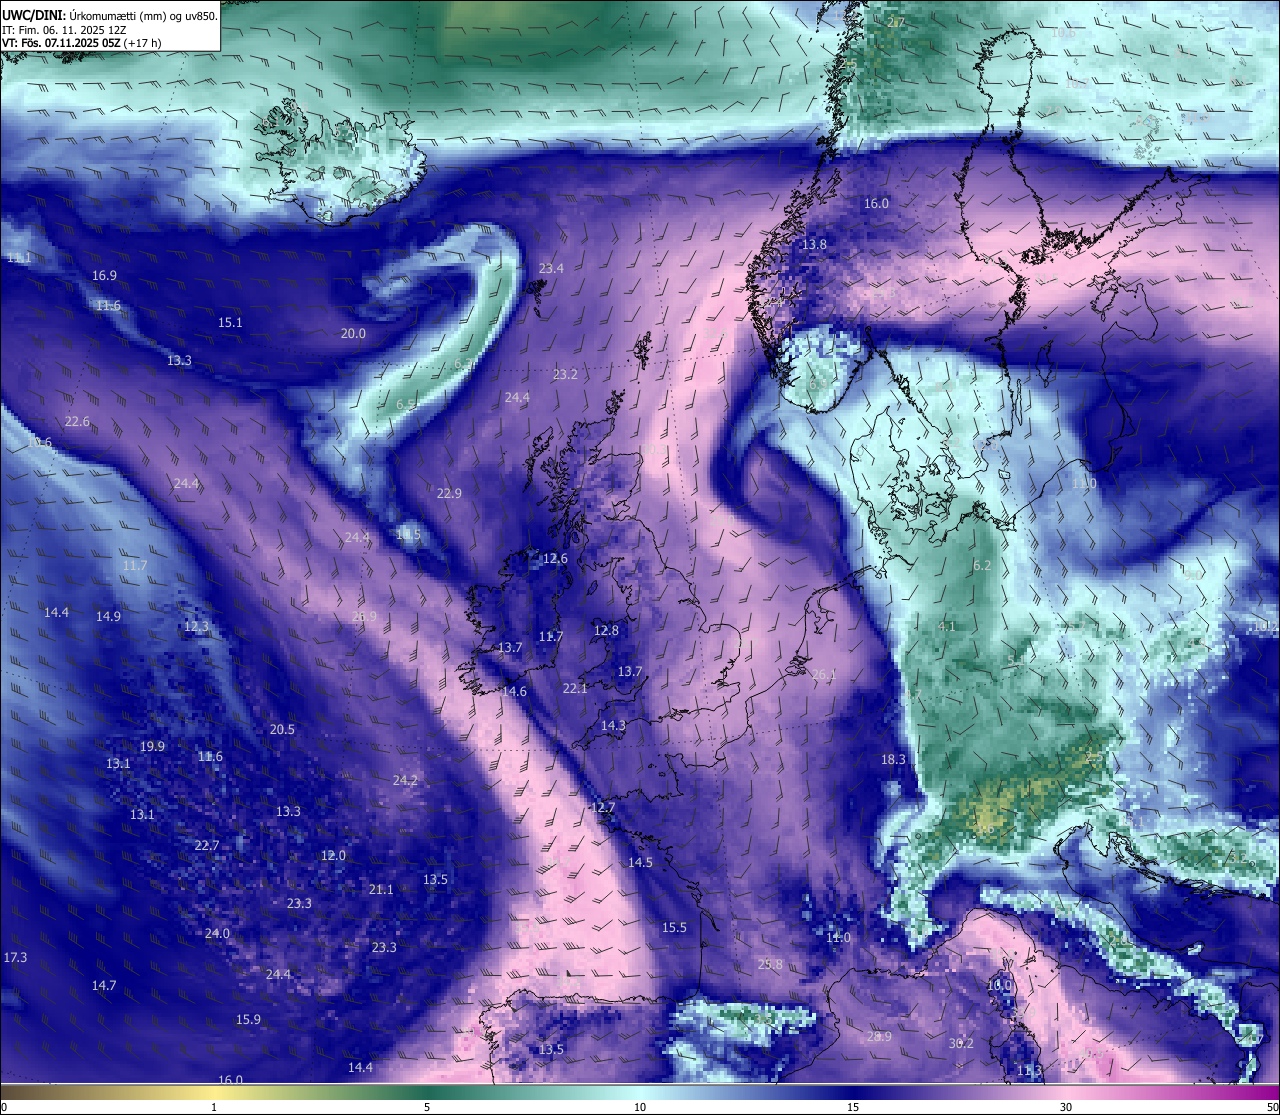Click the map value 18.3
This screenshot has width=1280, height=1115.
893,760
